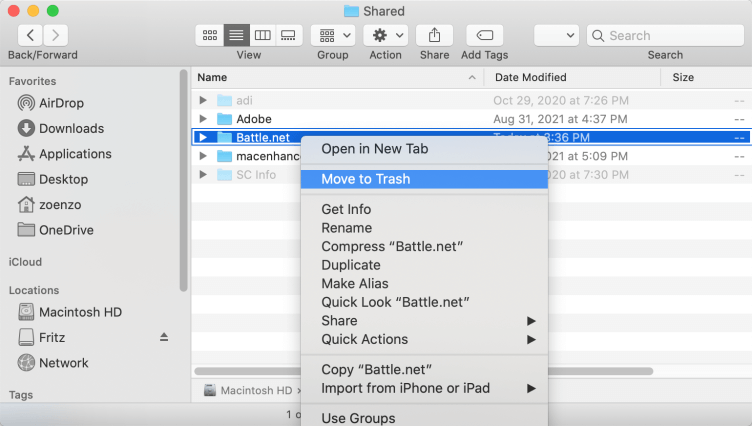Choose Quick Look "Battle.net"
Screen dimensions: 752x426
click(x=424, y=302)
